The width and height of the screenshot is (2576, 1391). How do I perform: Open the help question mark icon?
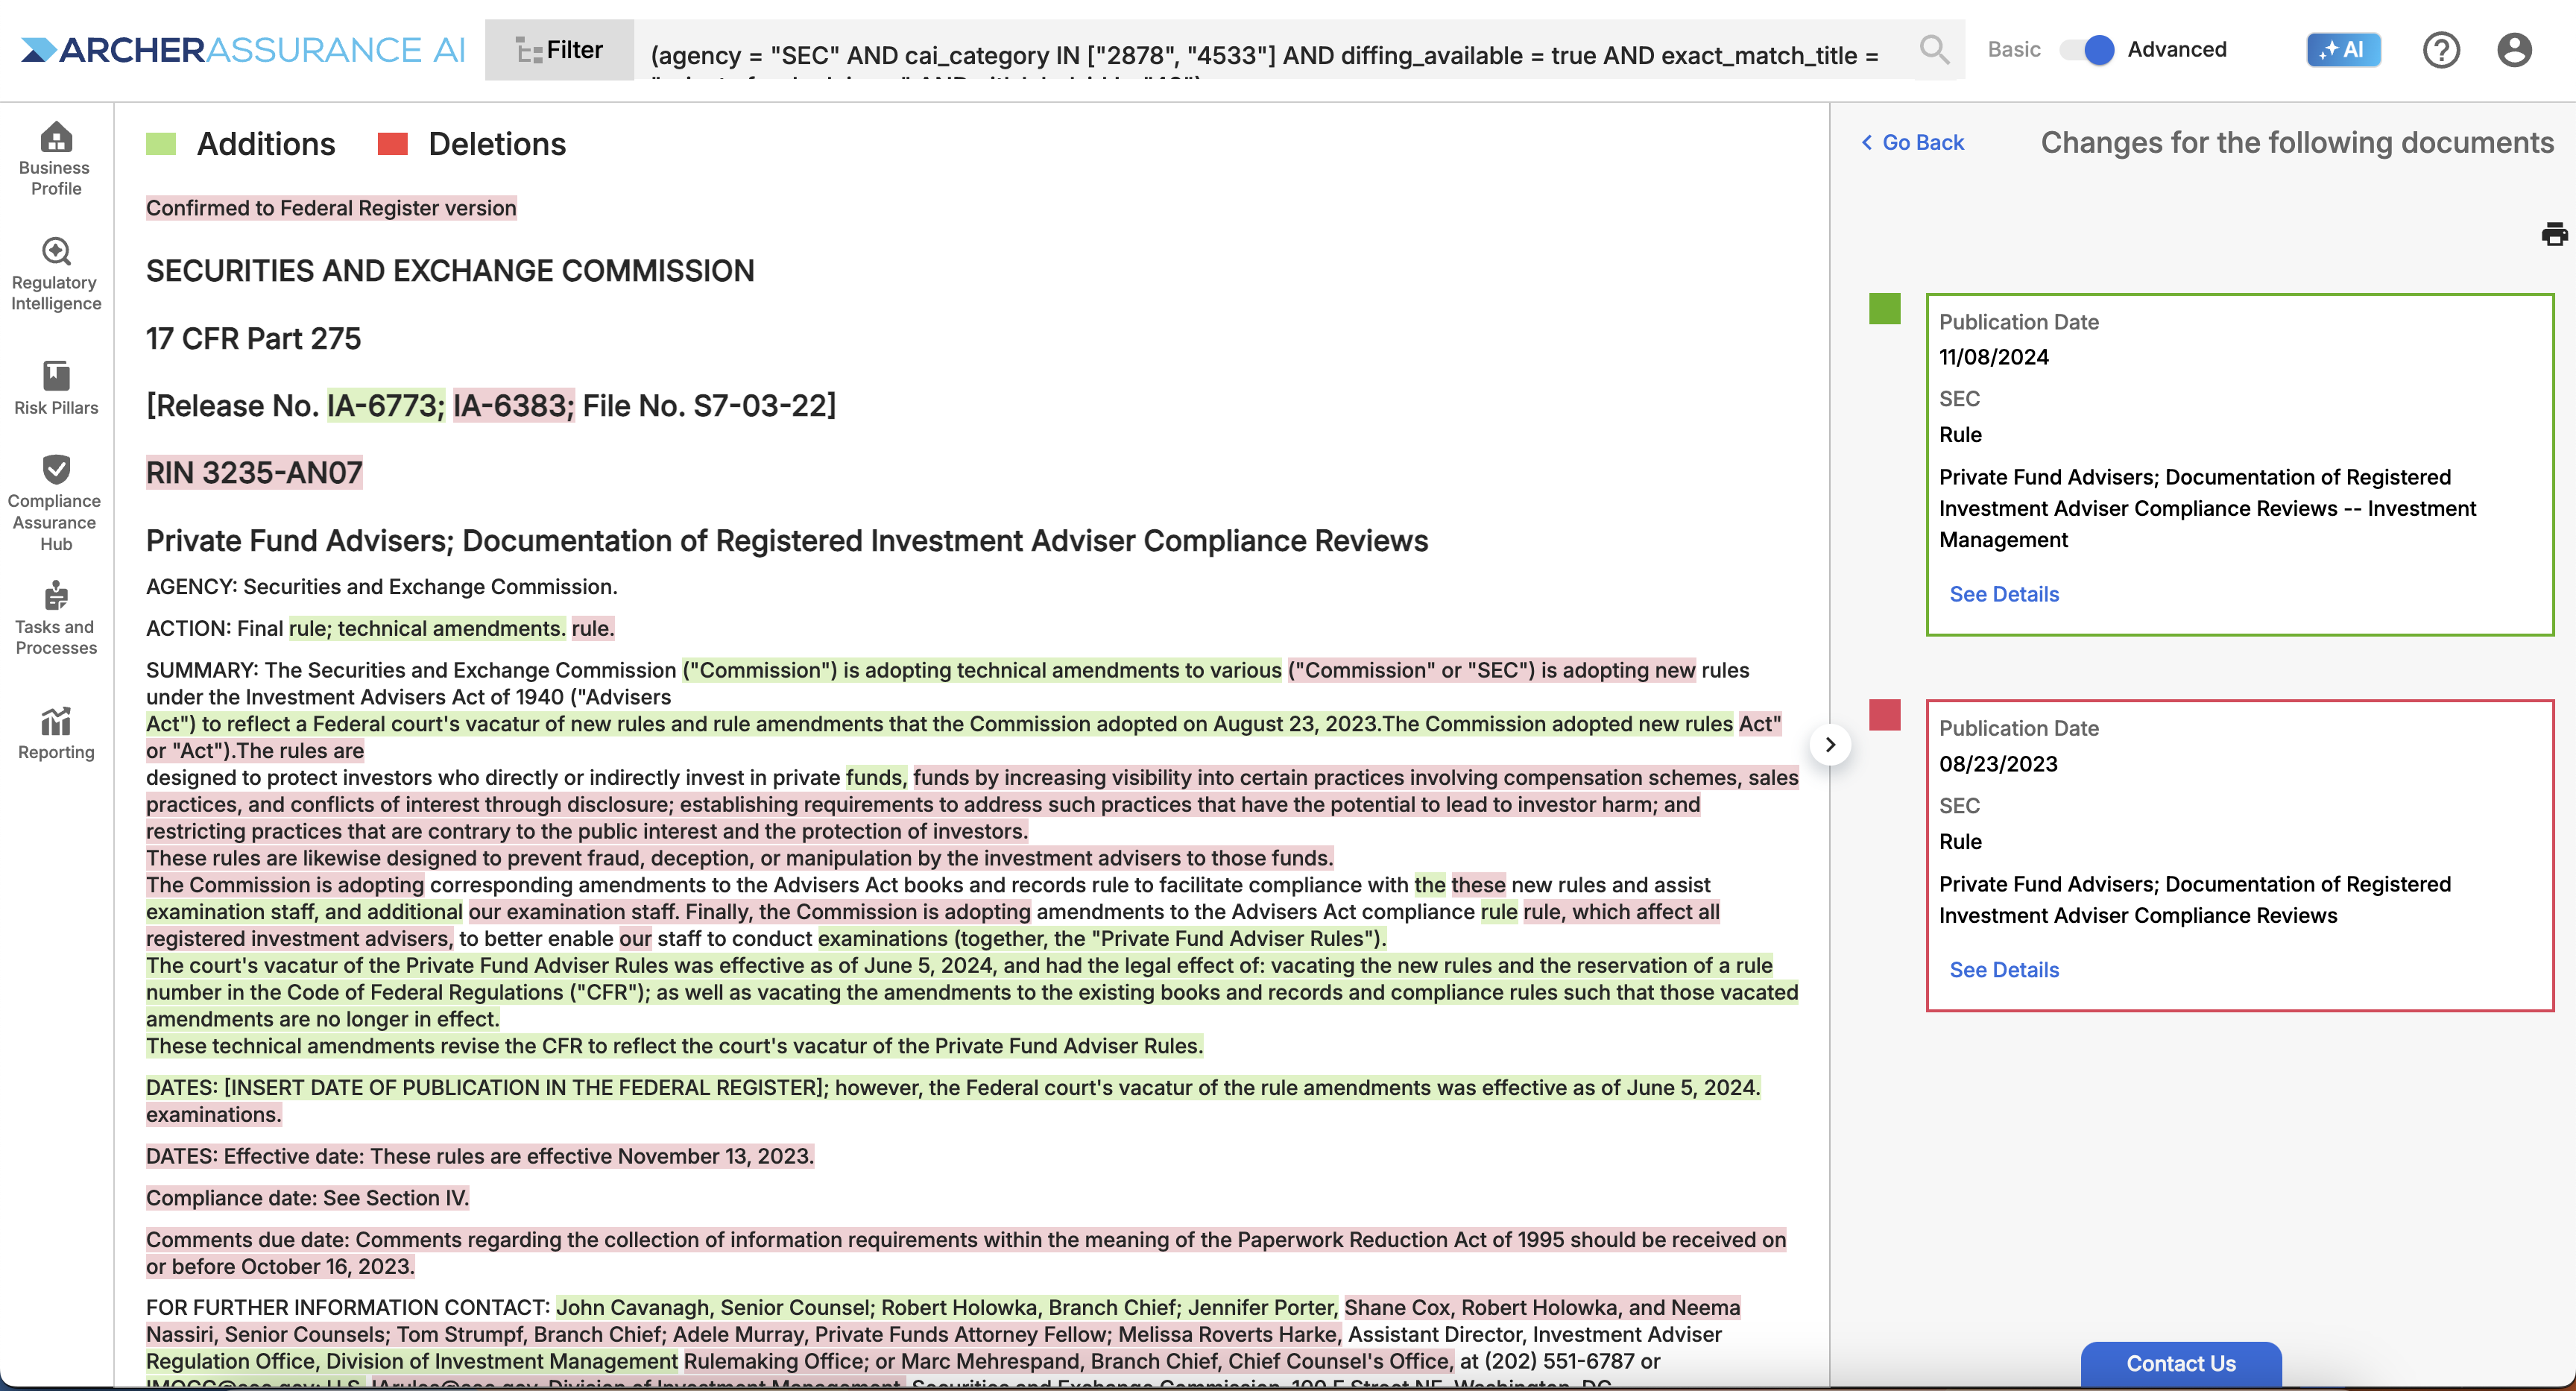[x=2441, y=49]
